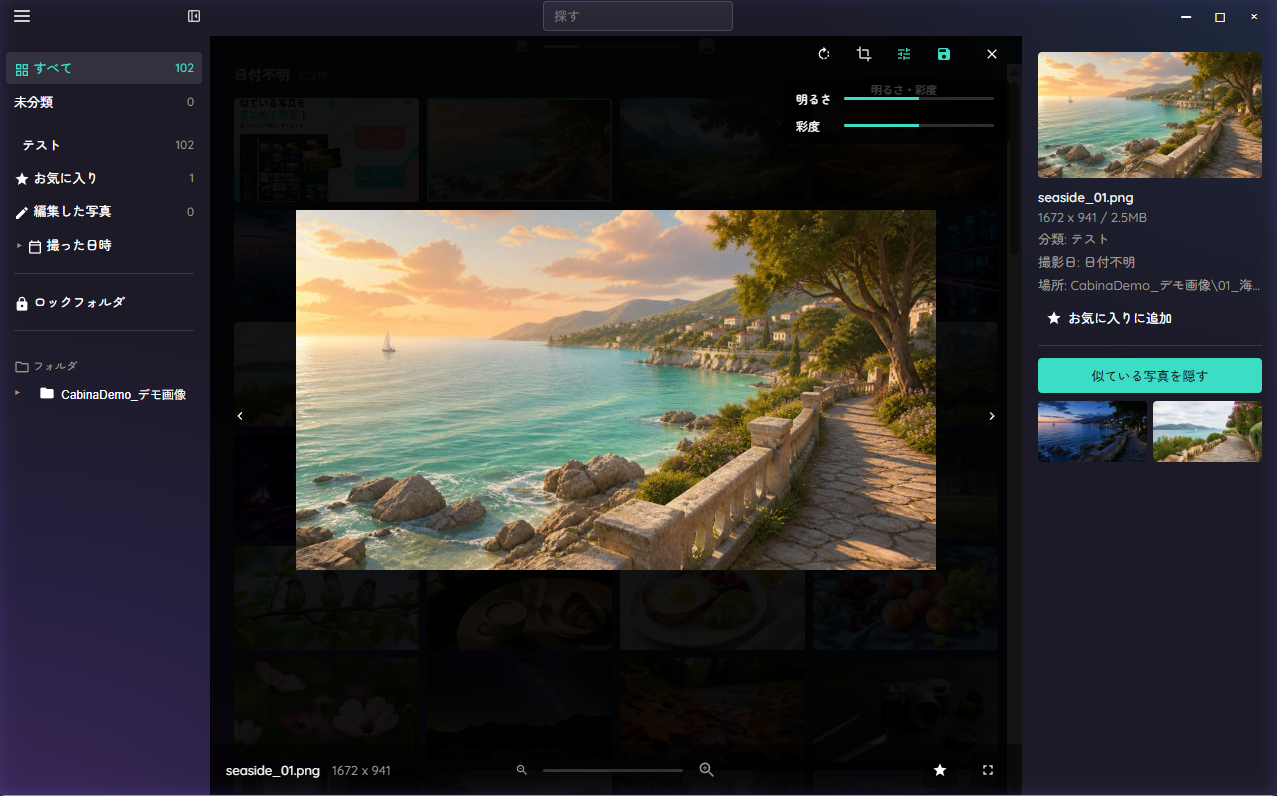Click the seaside_01.png filename in details panel
The image size is (1277, 796).
(x=1086, y=198)
